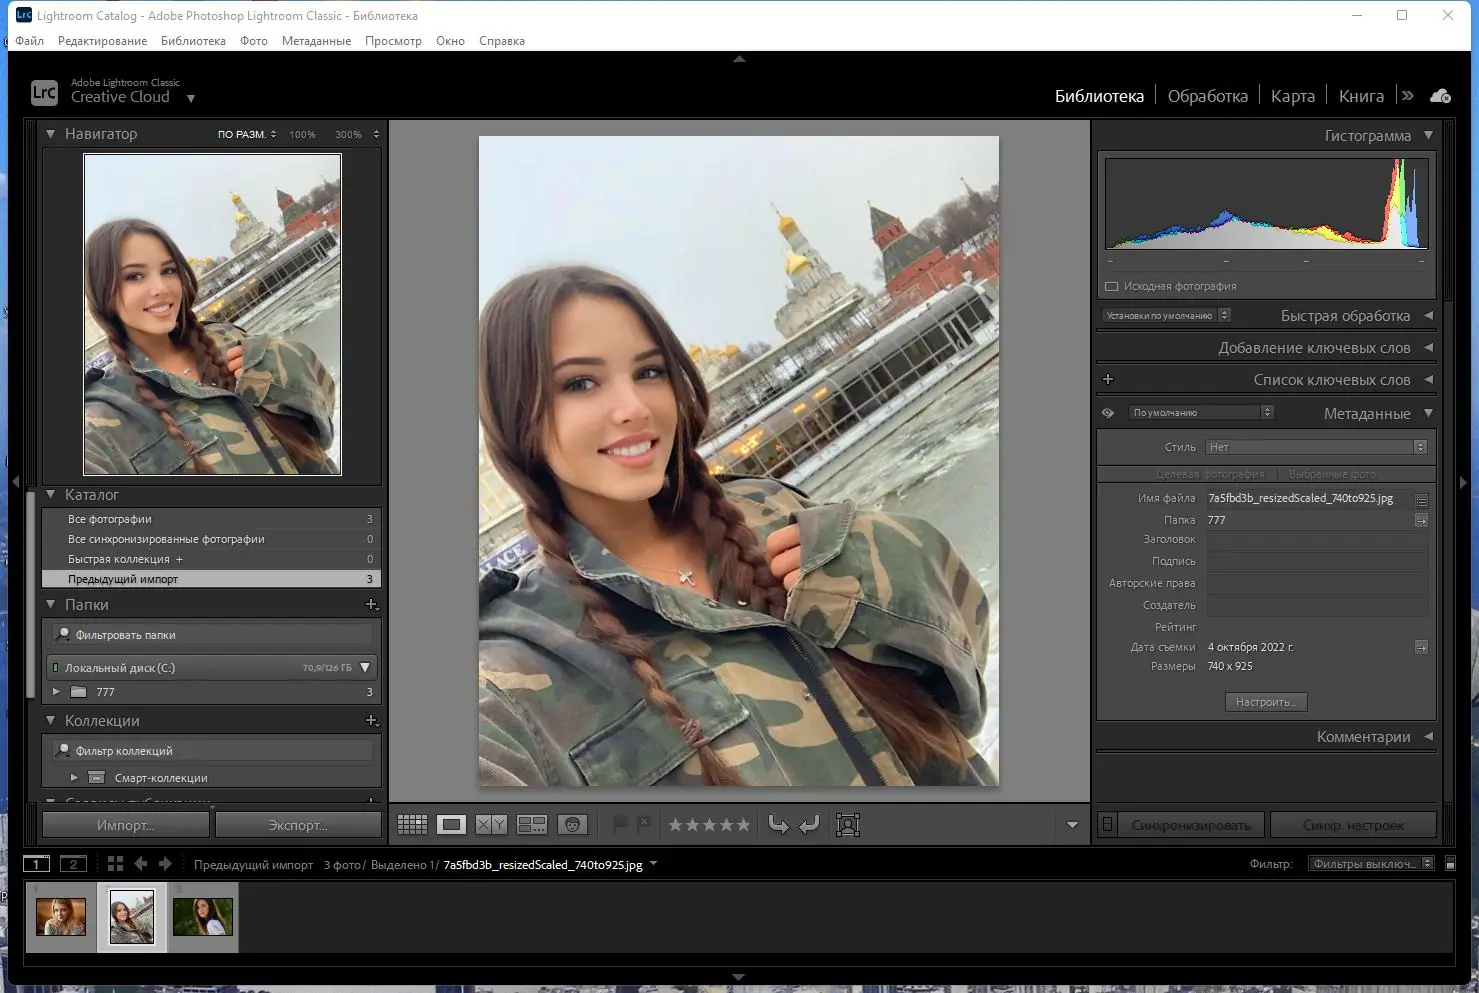The width and height of the screenshot is (1479, 993).
Task: Toggle the filter switch at filmstrip right
Action: pos(1450,864)
